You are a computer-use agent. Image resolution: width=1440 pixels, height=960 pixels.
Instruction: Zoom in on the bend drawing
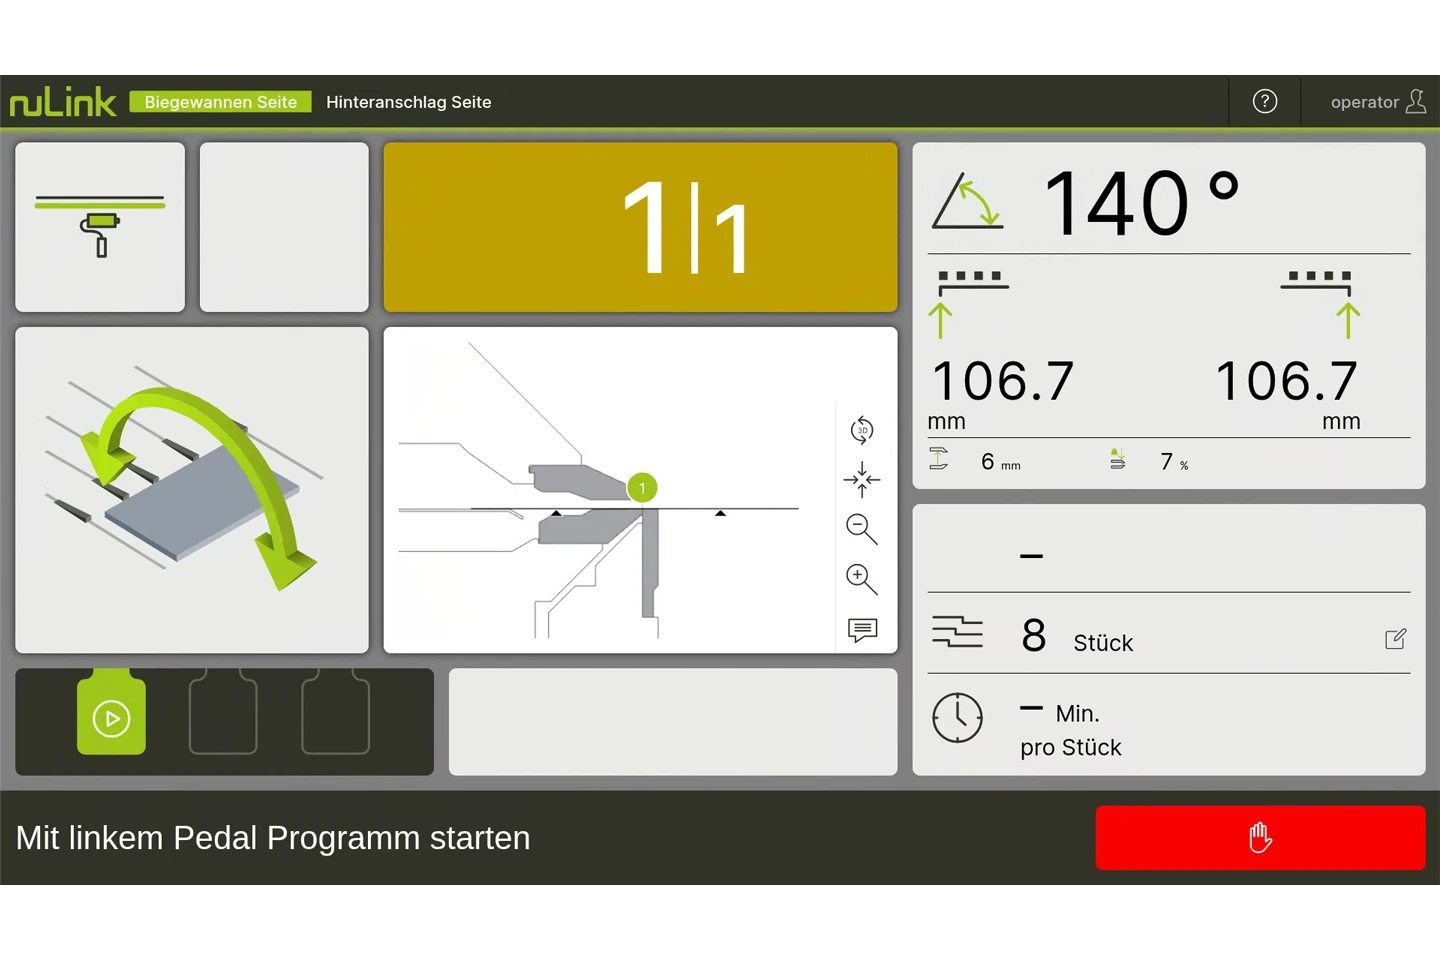(862, 579)
